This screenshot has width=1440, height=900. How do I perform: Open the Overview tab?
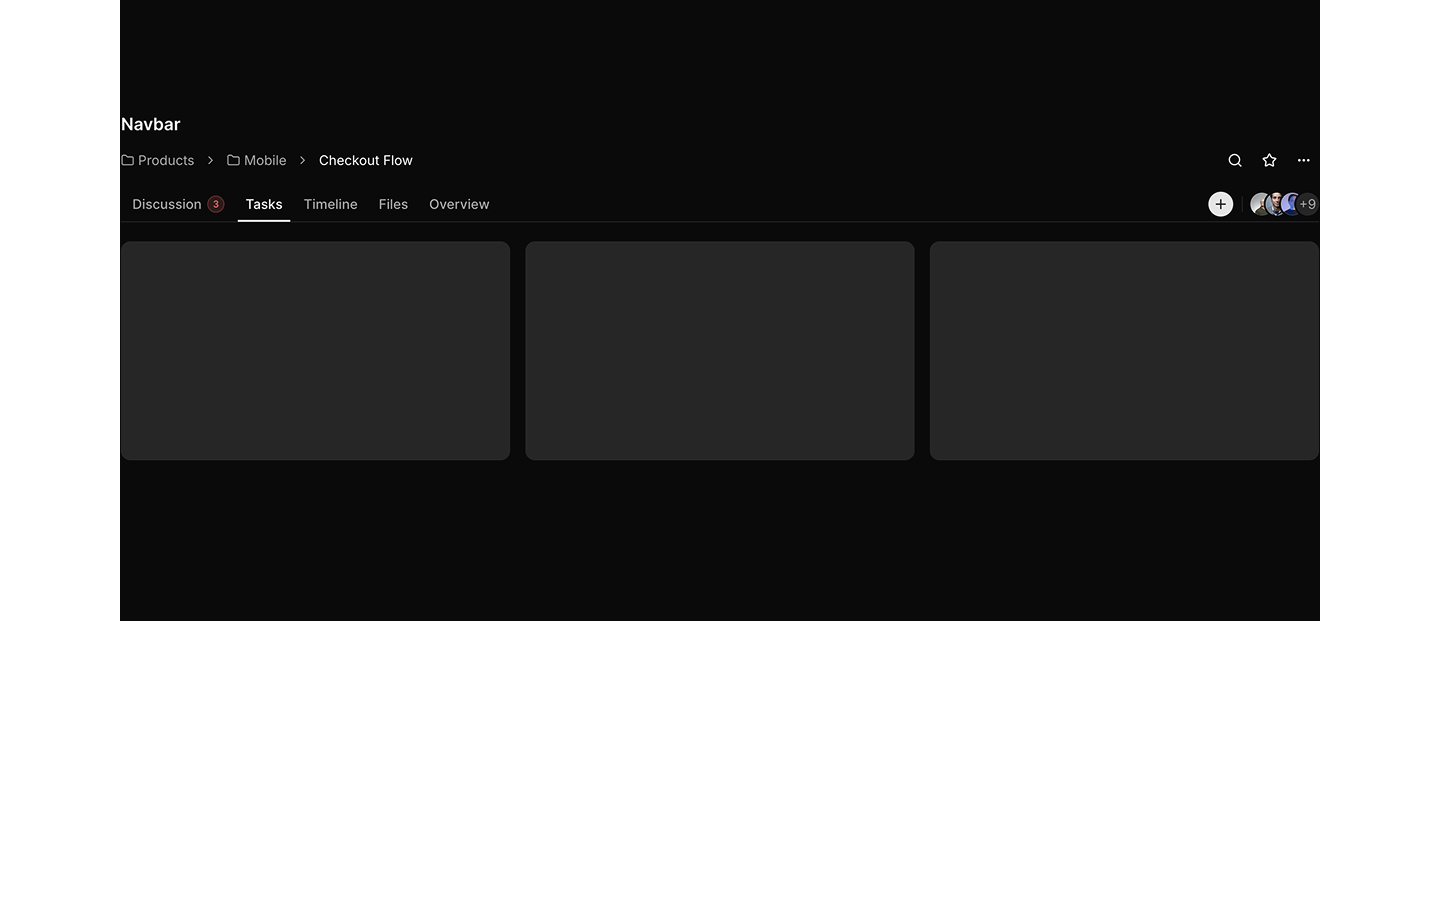[459, 204]
